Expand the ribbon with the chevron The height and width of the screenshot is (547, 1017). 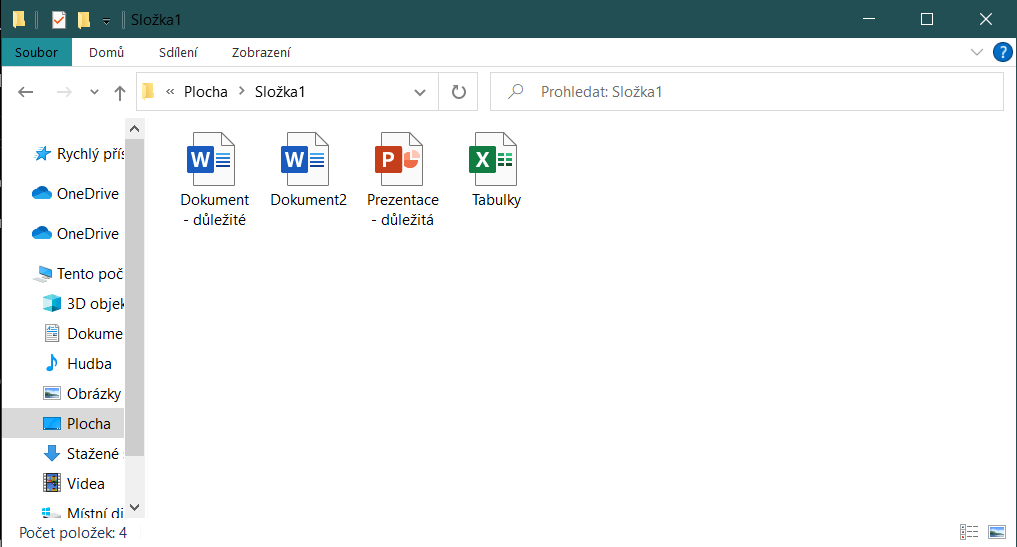(x=976, y=52)
